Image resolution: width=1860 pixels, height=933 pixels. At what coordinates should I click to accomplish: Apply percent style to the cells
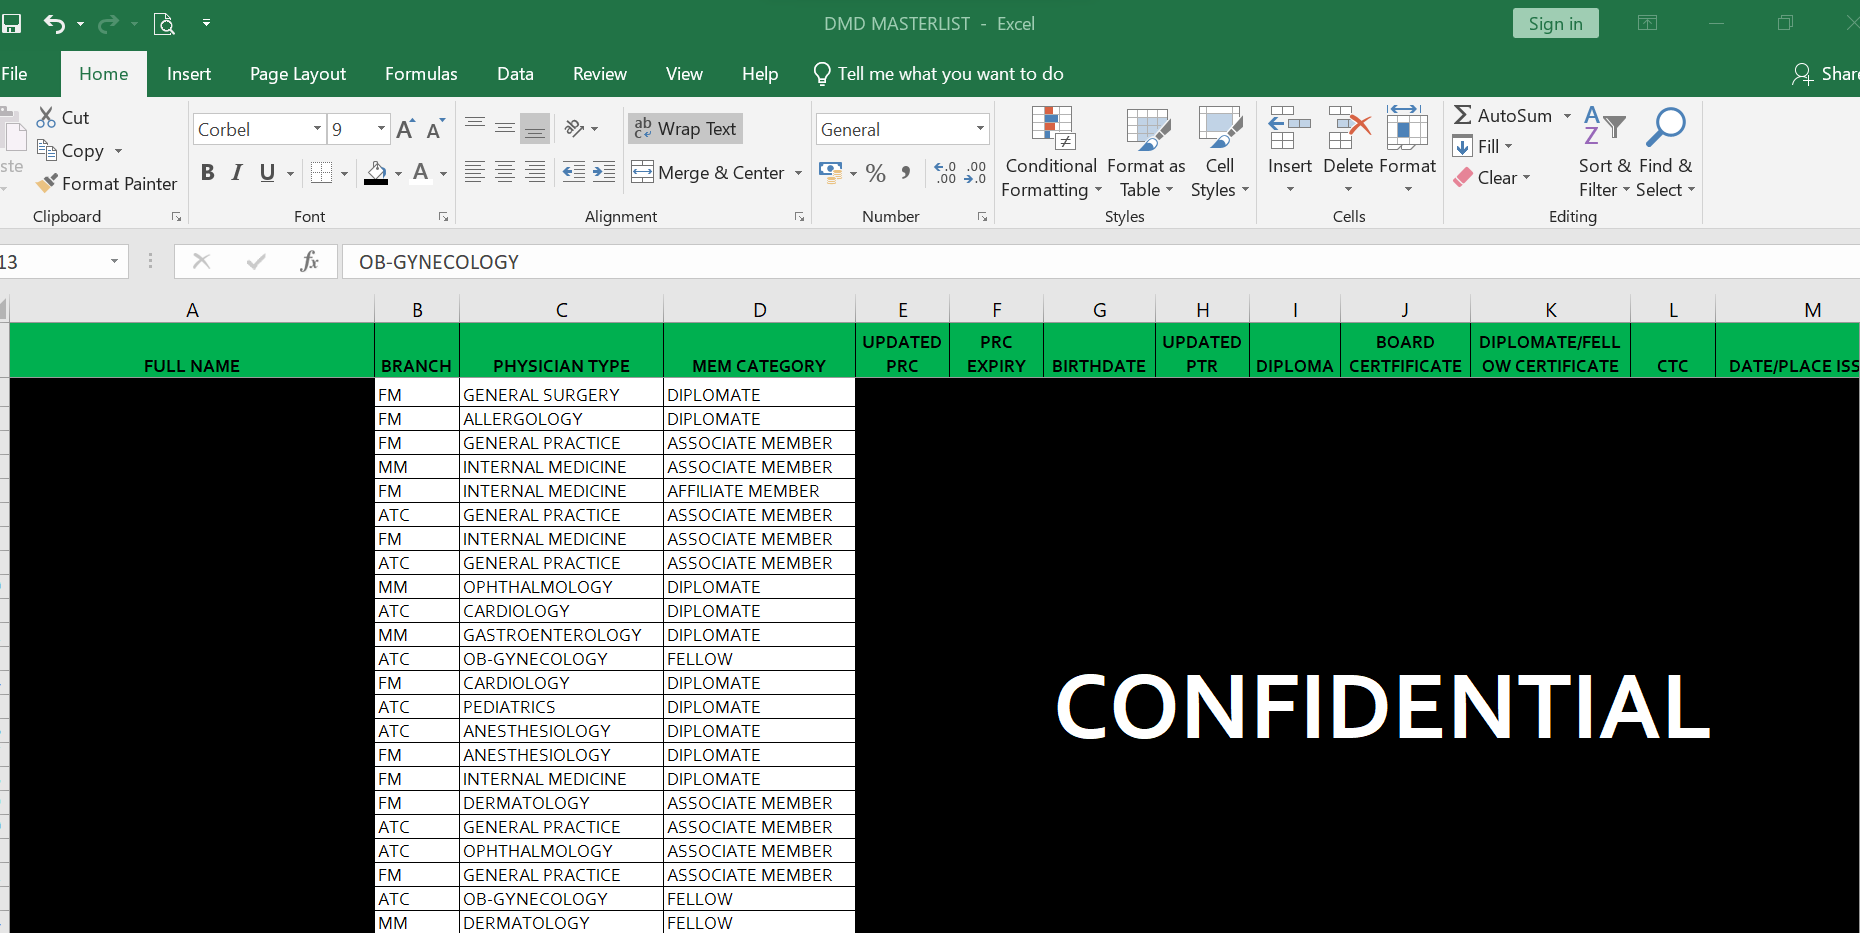click(x=876, y=173)
